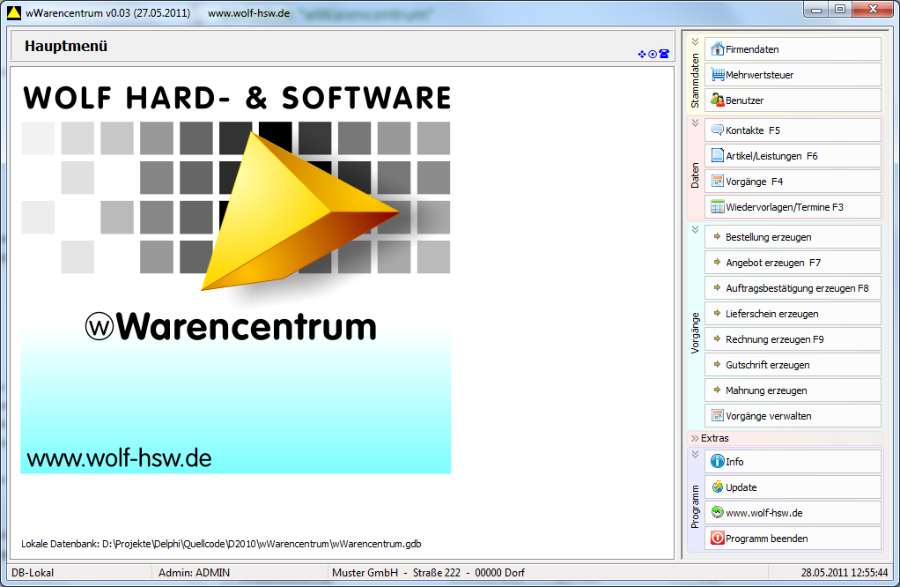
Task: Click the Artikel/Leistungen document icon
Action: 717,156
